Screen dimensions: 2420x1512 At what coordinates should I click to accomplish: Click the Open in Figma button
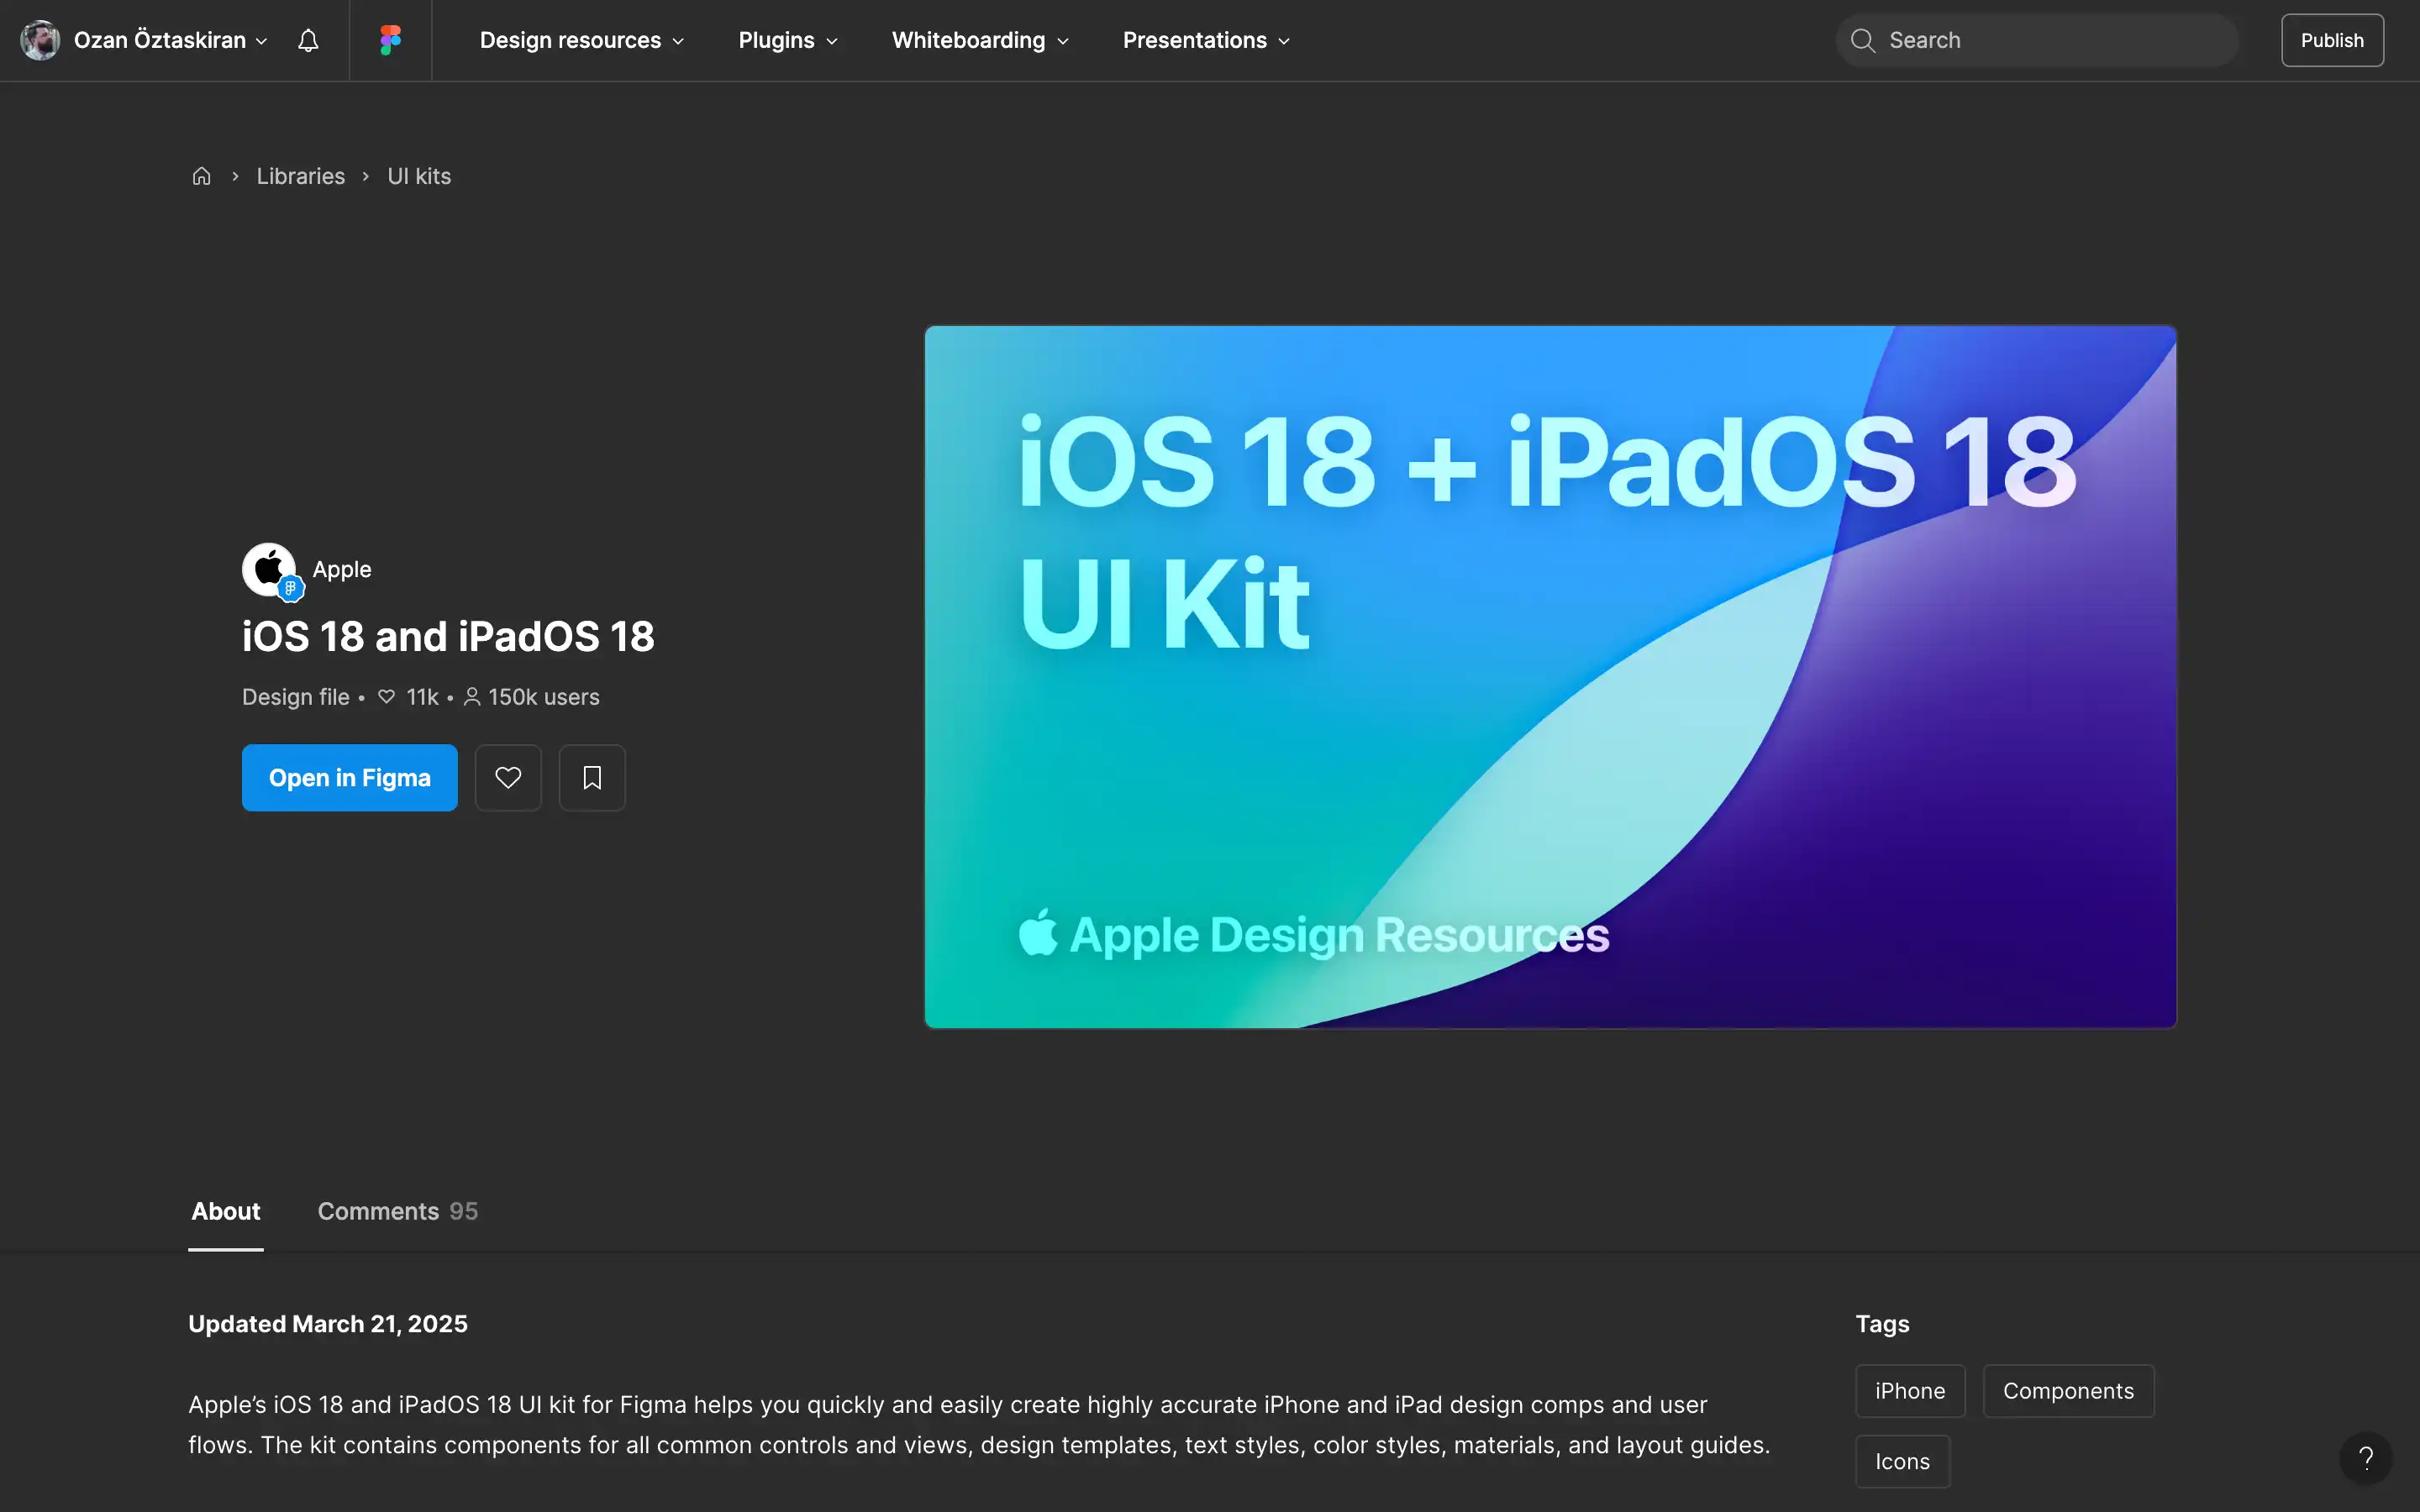click(x=350, y=777)
